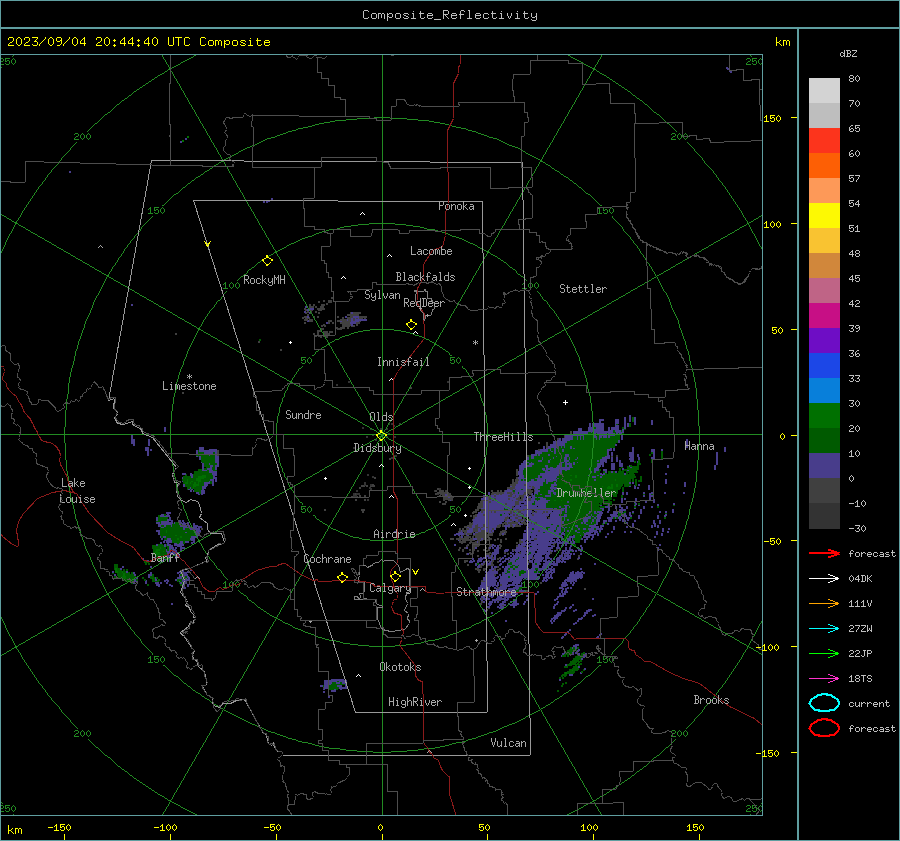Click the green echo cell east of Limestone
This screenshot has width=900, height=841.
[201, 472]
